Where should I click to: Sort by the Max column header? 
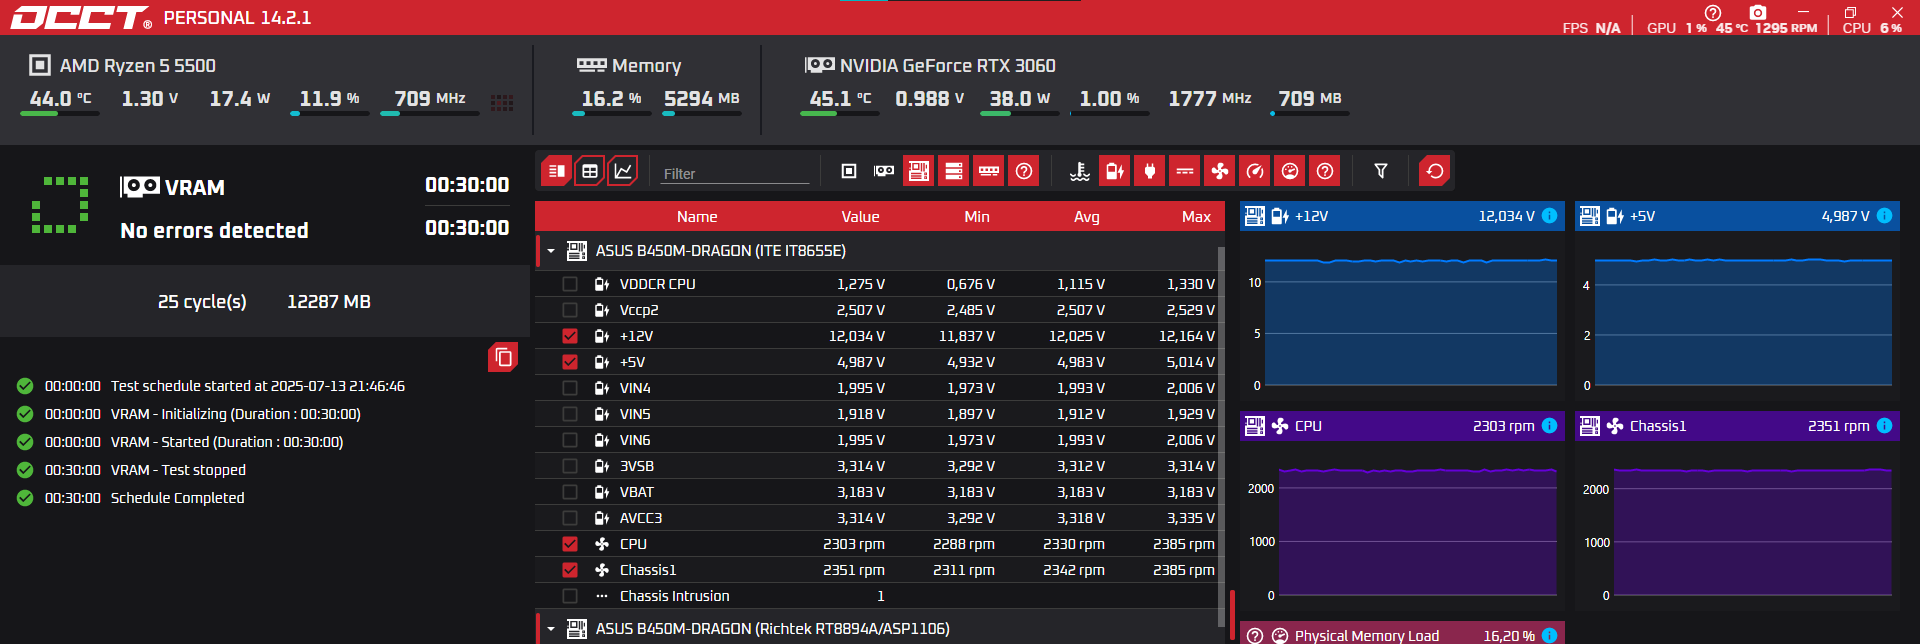click(x=1196, y=217)
